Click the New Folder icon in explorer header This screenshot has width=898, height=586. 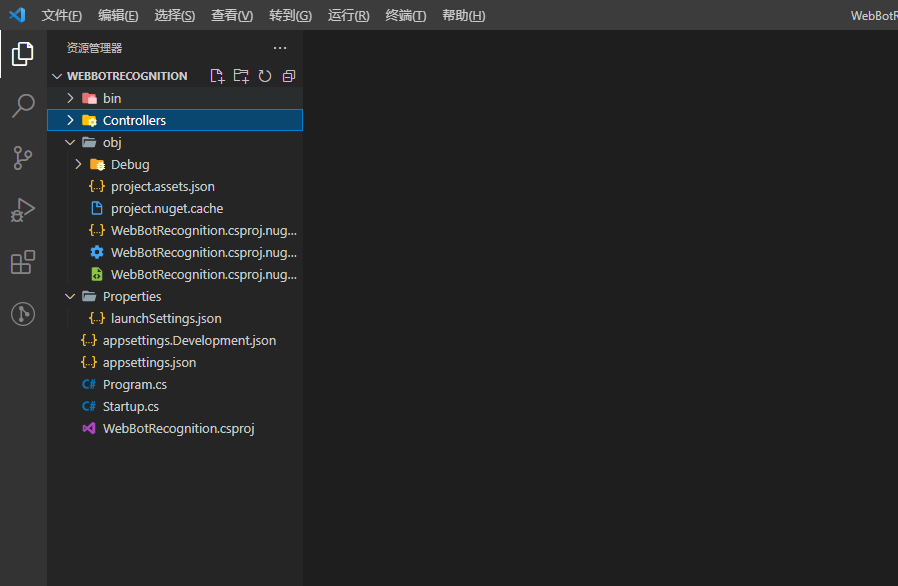241,76
